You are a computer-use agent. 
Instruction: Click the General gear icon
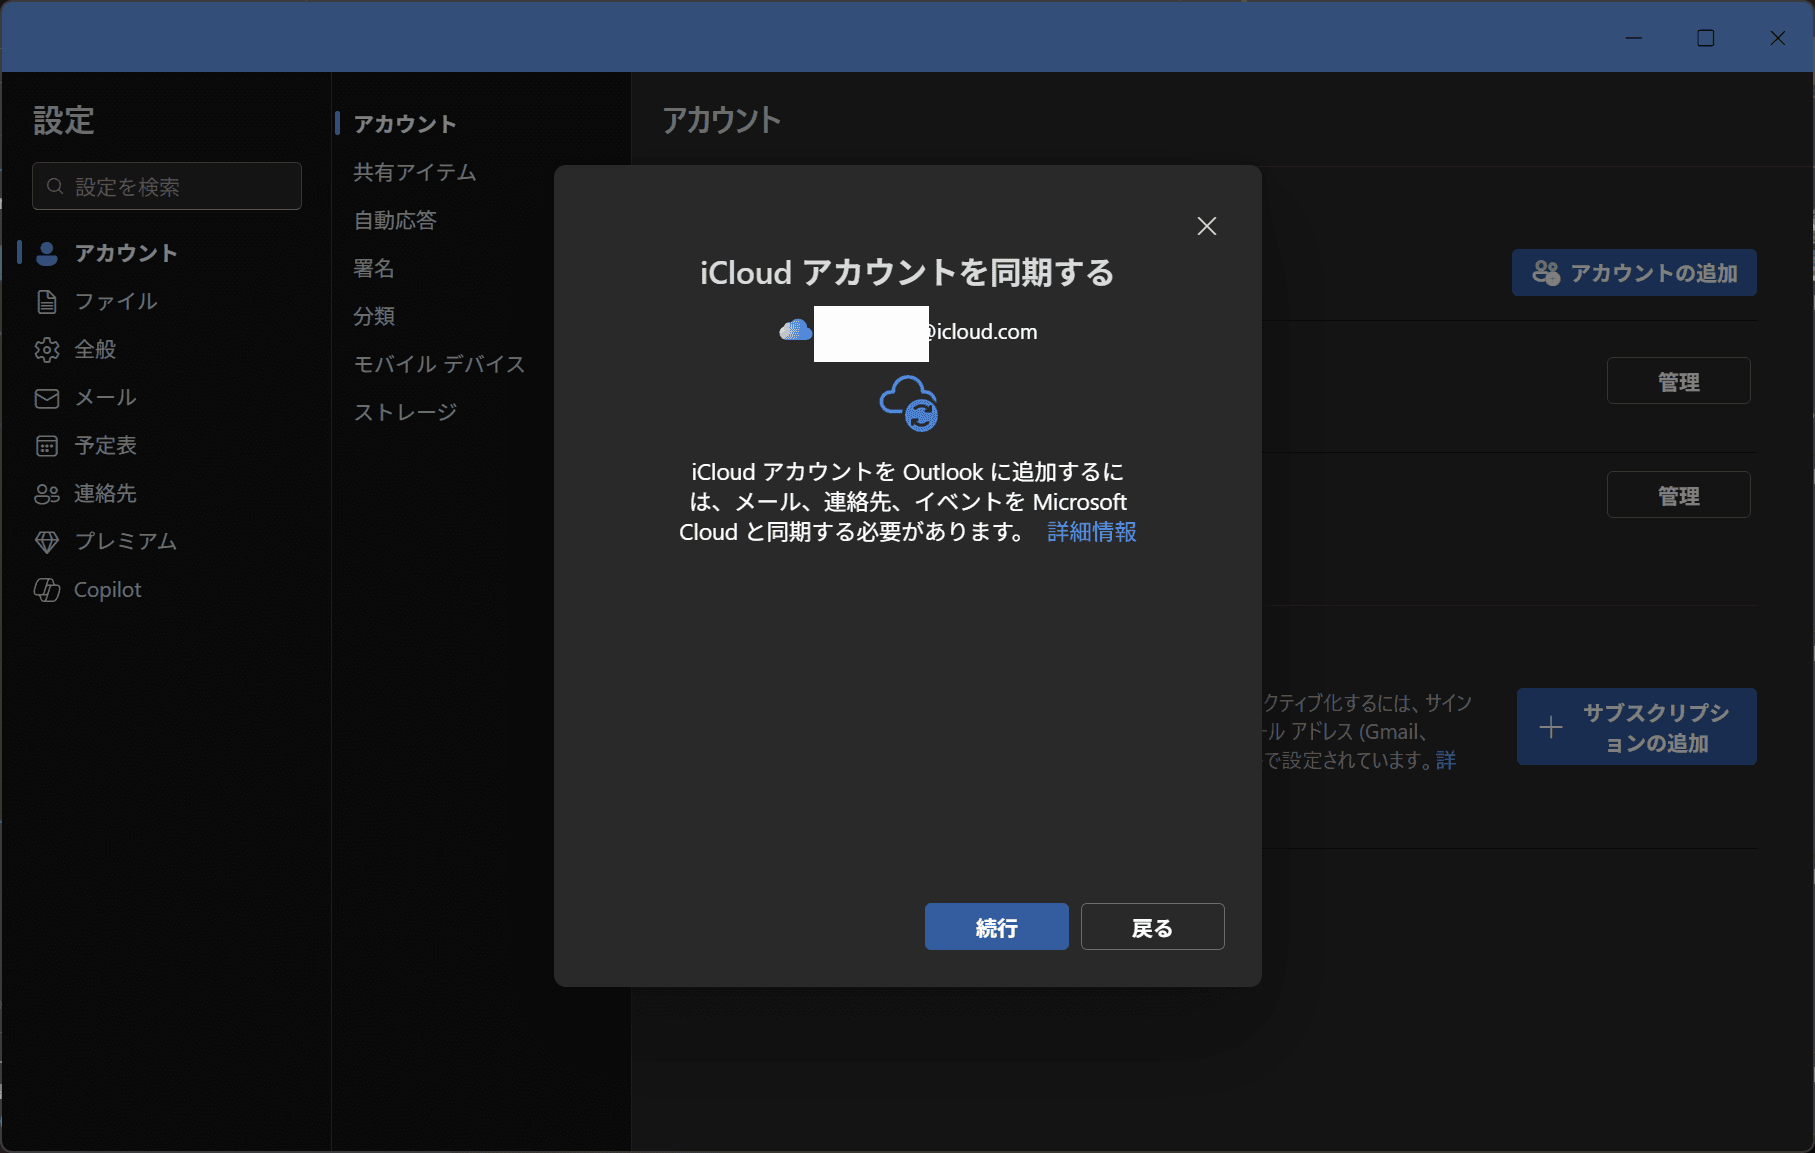47,349
